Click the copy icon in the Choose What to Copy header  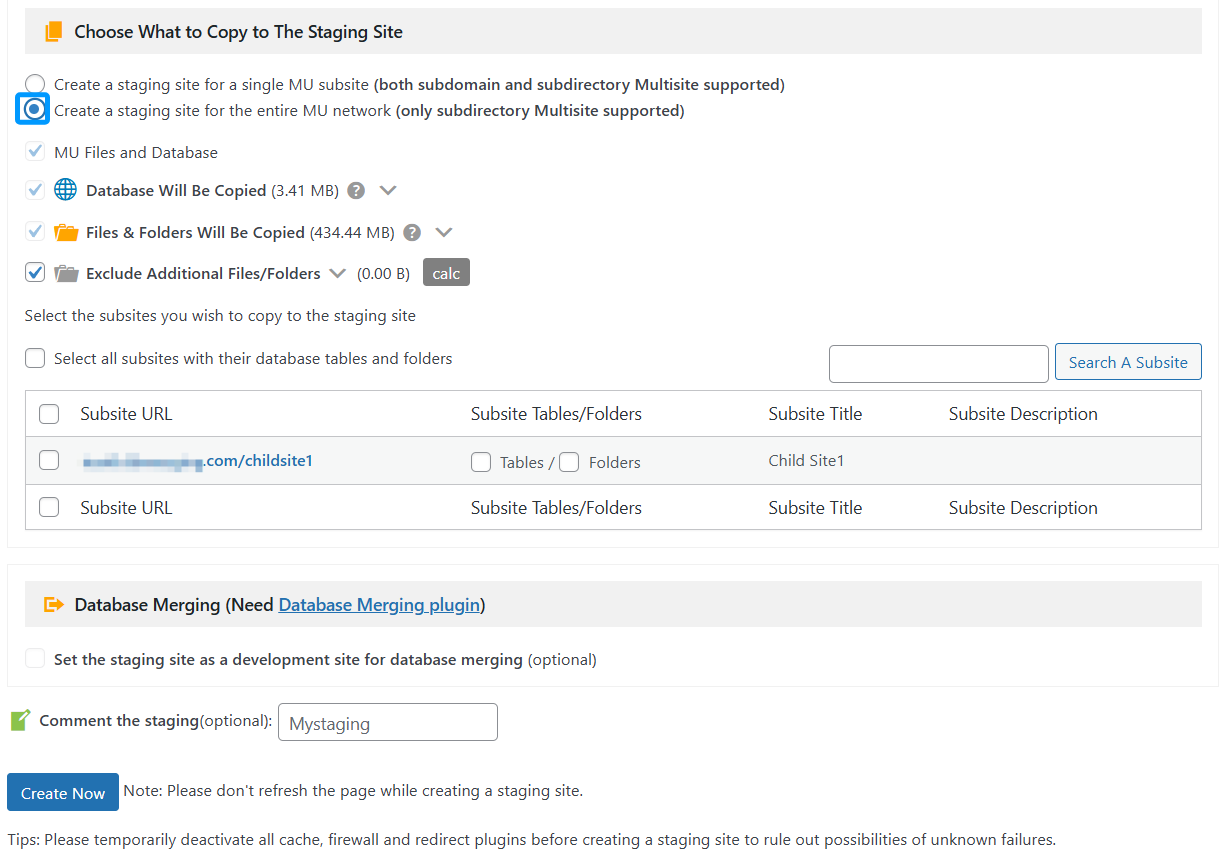click(x=54, y=32)
